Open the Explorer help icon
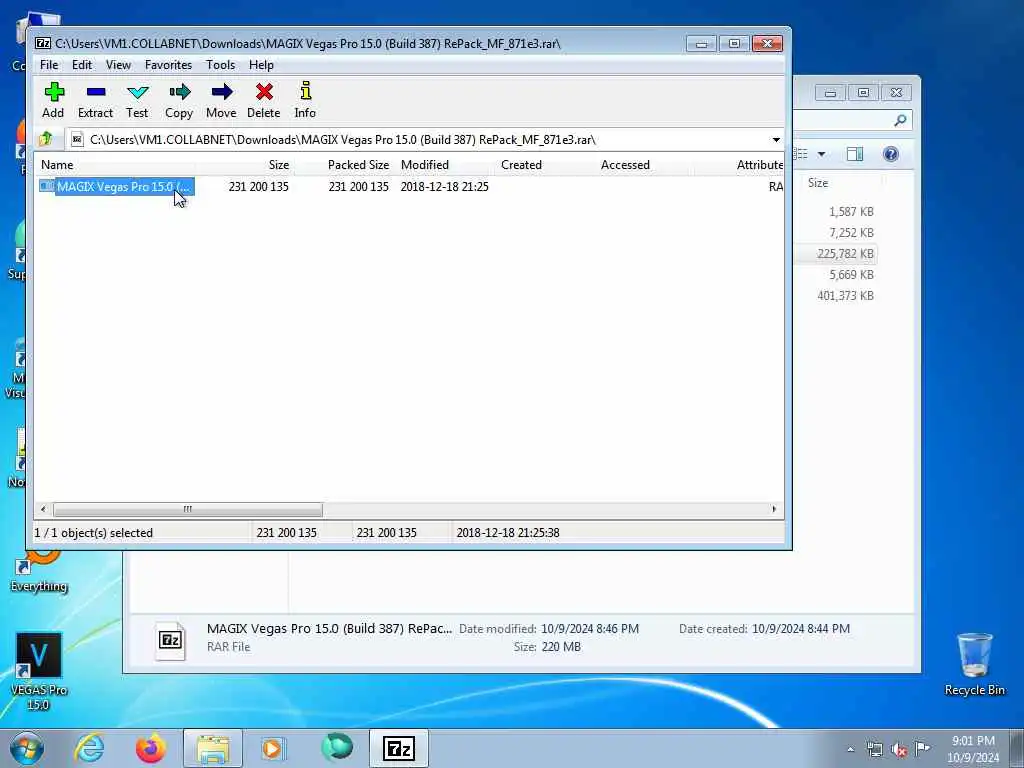 pos(891,154)
